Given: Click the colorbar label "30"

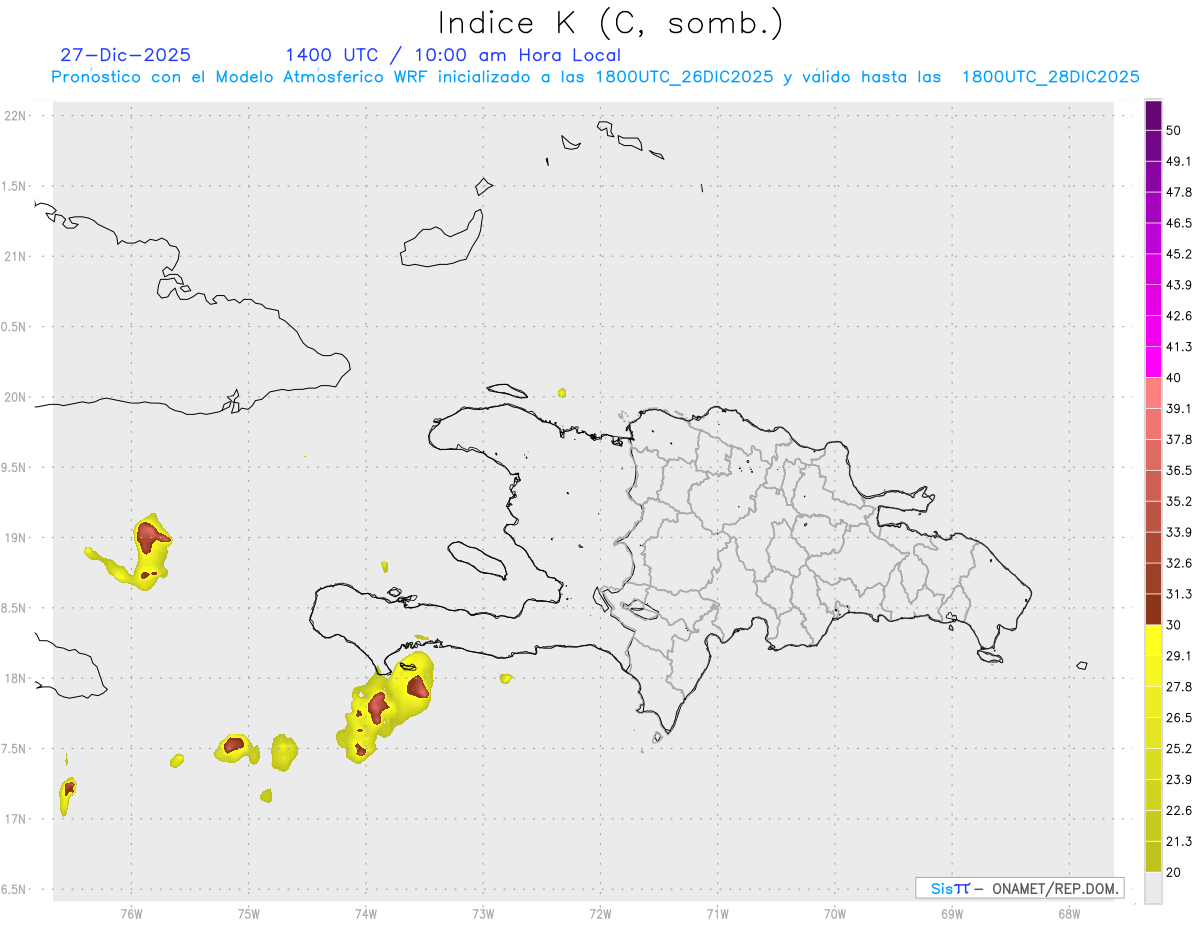Looking at the screenshot, I should 1175,625.
